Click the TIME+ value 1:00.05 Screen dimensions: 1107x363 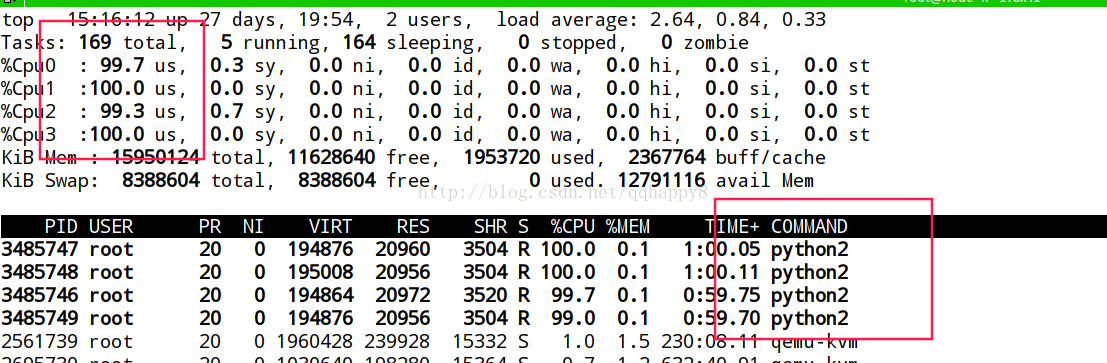click(x=722, y=249)
